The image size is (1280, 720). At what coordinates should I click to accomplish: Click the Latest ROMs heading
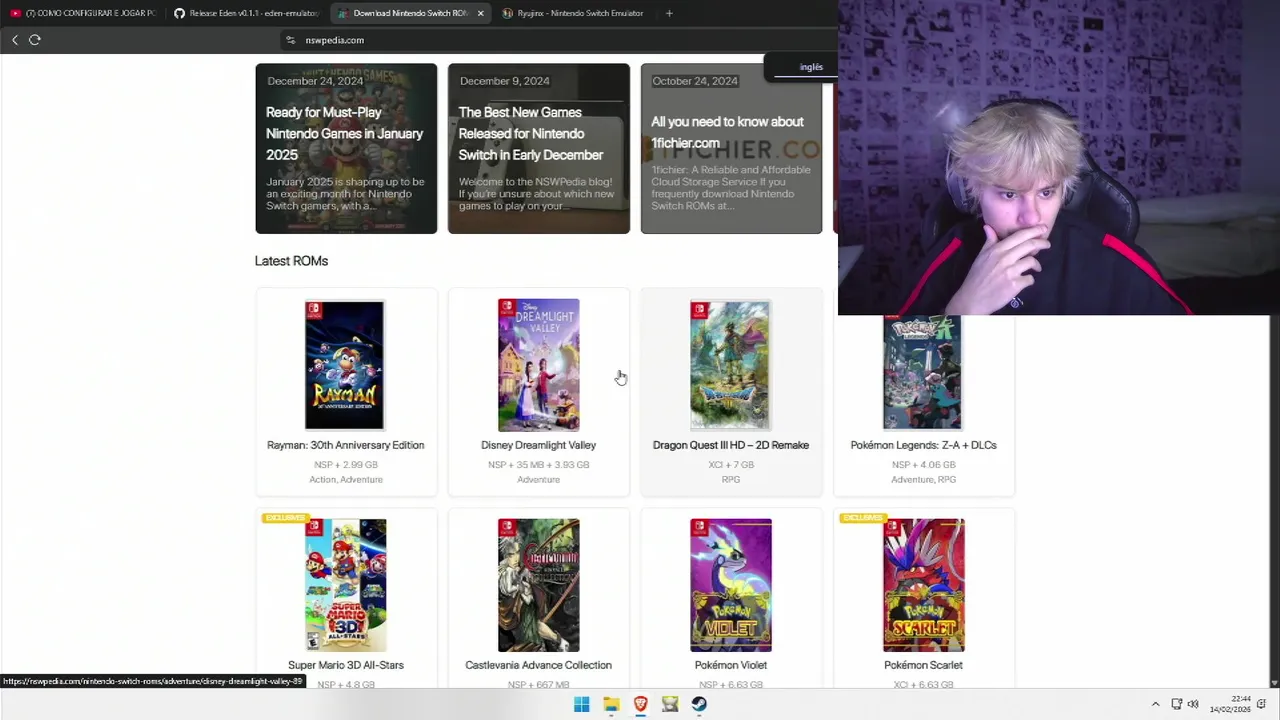[x=291, y=261]
